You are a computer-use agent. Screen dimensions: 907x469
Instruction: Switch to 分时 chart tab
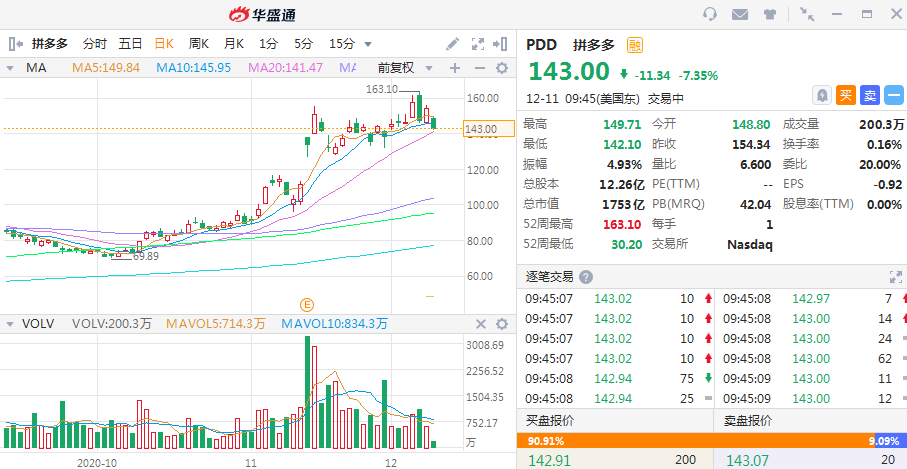point(95,44)
